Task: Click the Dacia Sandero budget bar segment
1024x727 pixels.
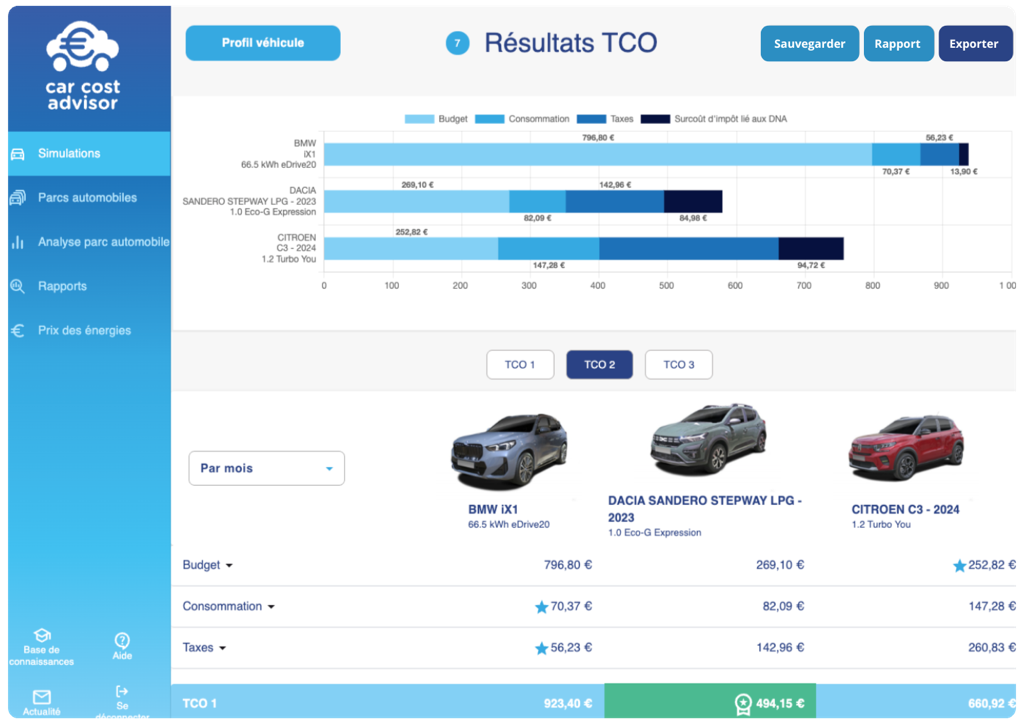Action: point(417,201)
